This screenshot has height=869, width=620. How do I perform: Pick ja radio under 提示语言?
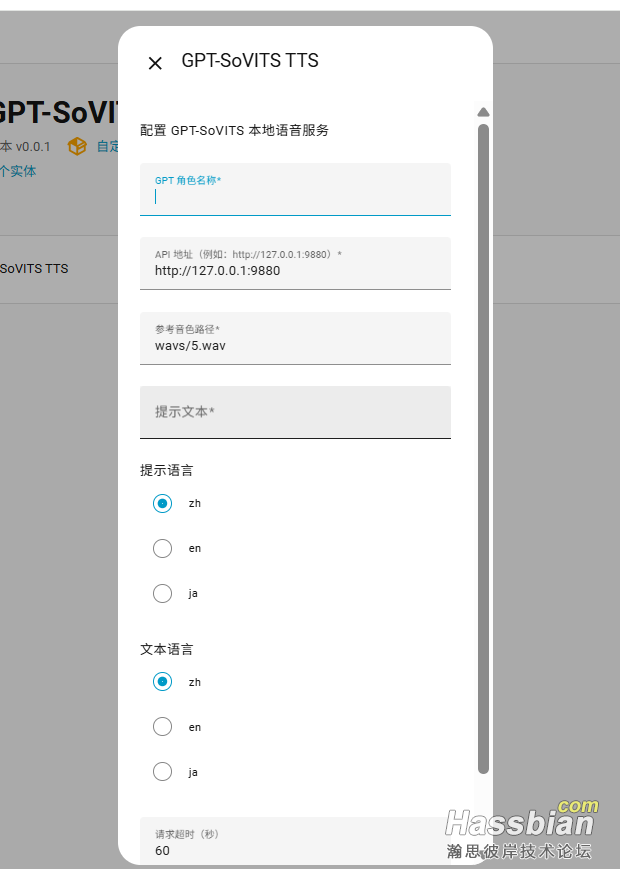(162, 593)
